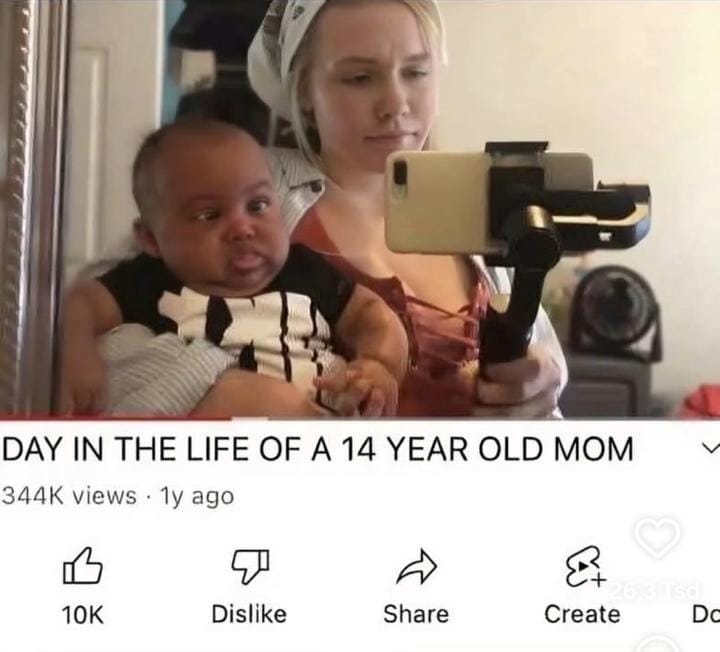Tap the Create remix icon
This screenshot has height=652, width=720.
click(x=585, y=566)
